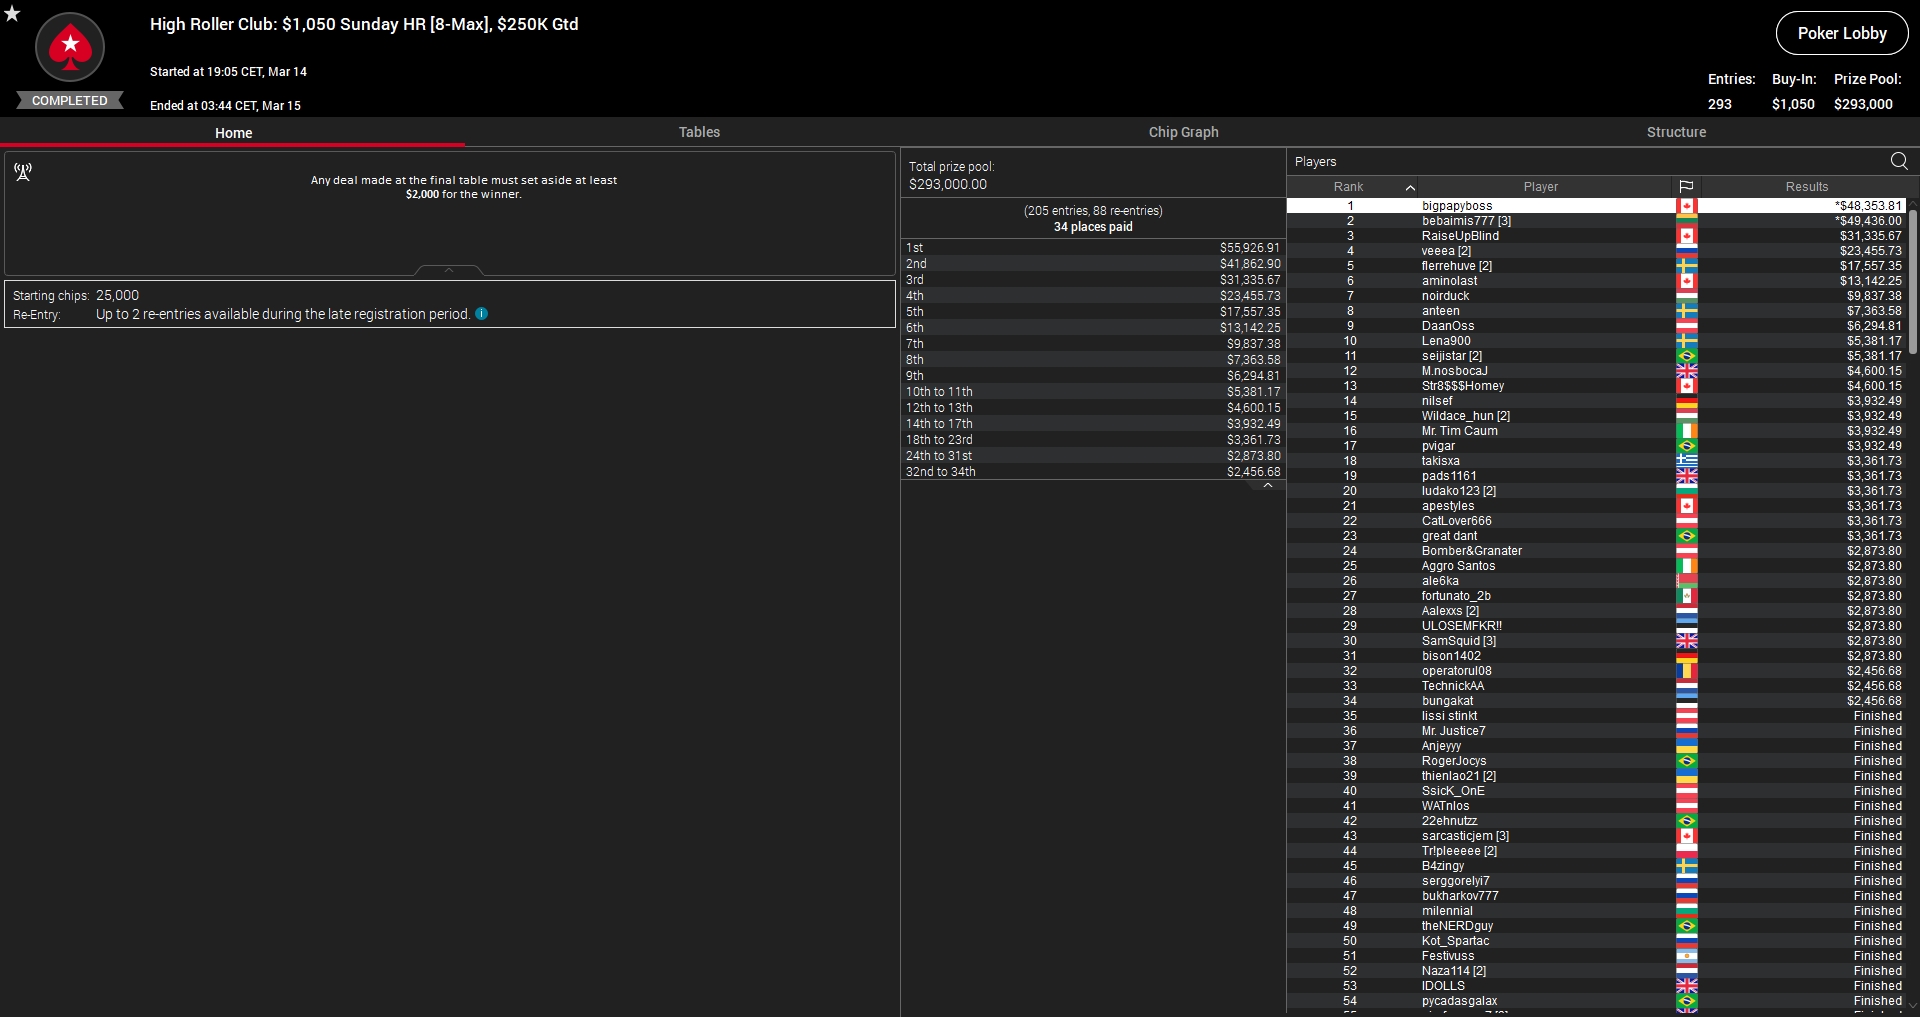Sort by country flag column header

(x=1686, y=187)
